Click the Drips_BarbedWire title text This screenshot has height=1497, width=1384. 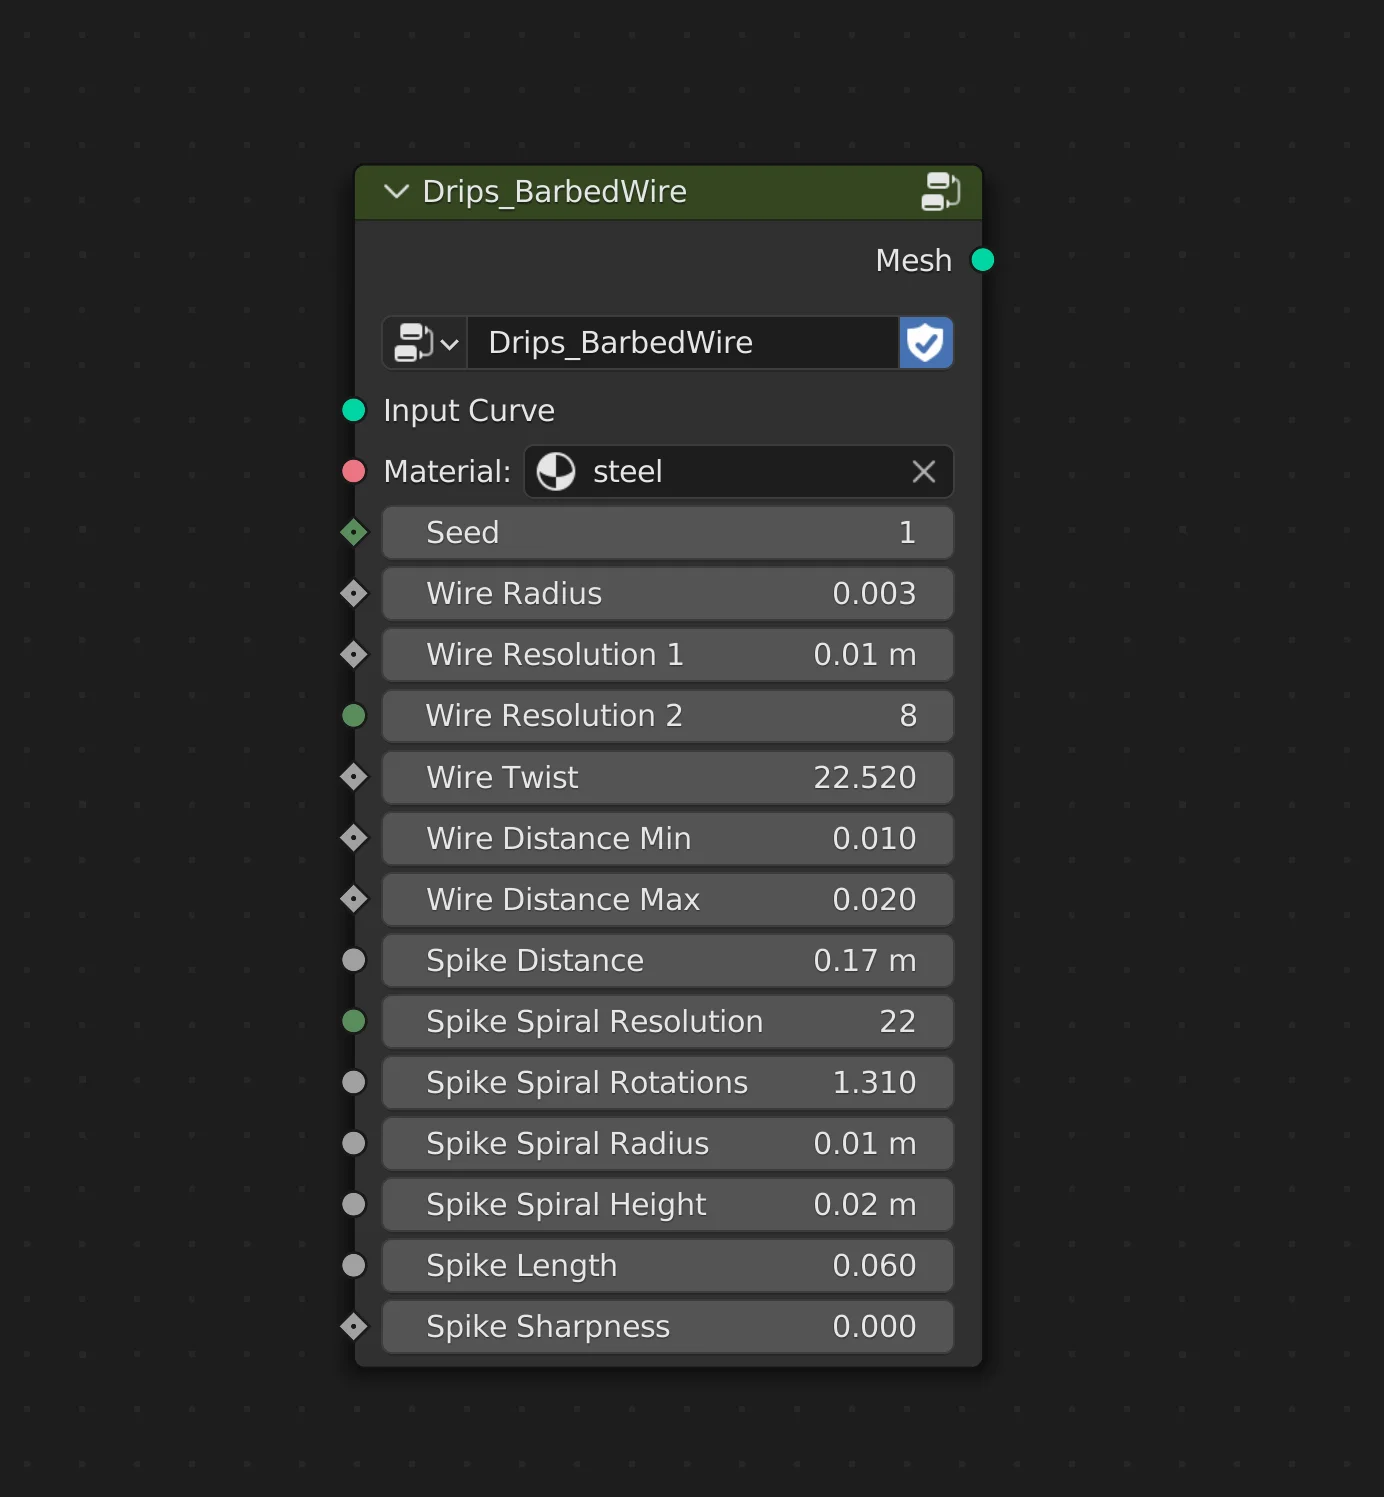pyautogui.click(x=556, y=191)
